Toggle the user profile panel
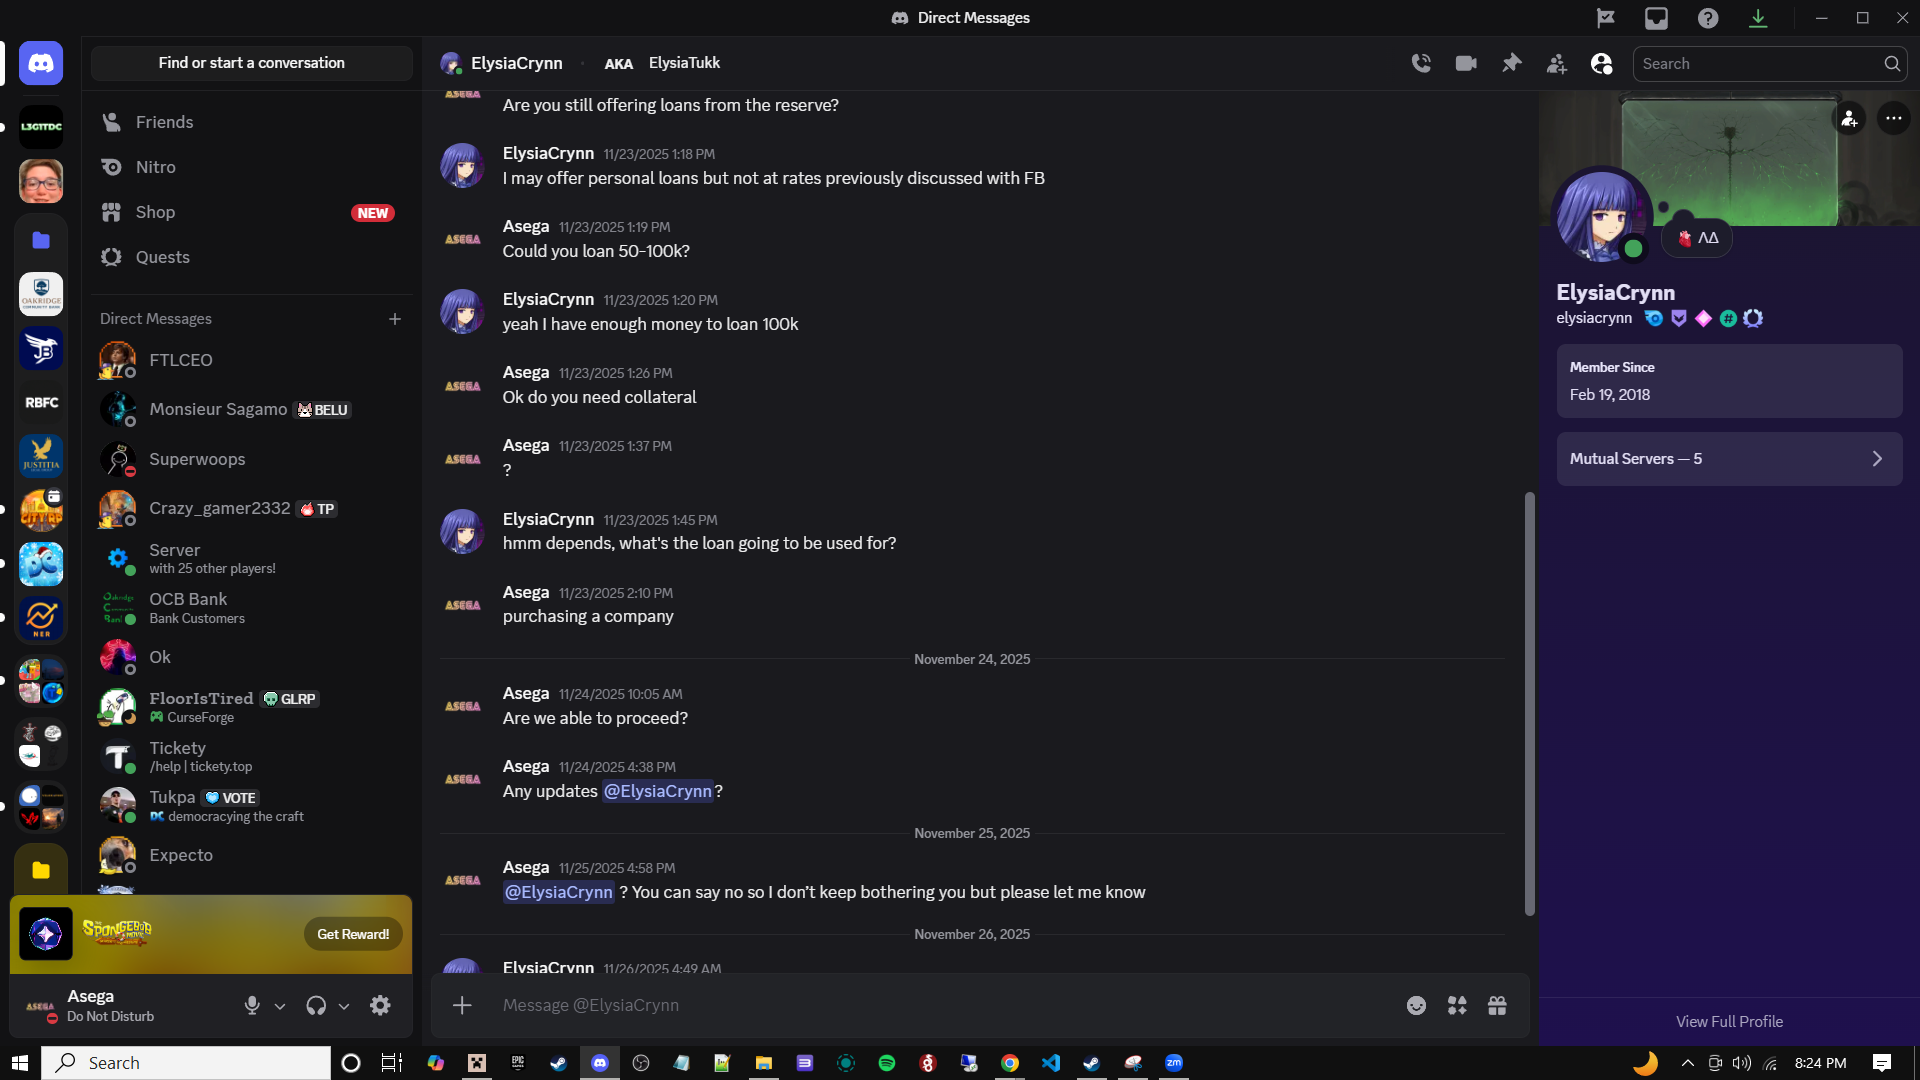The height and width of the screenshot is (1080, 1920). 1601,63
